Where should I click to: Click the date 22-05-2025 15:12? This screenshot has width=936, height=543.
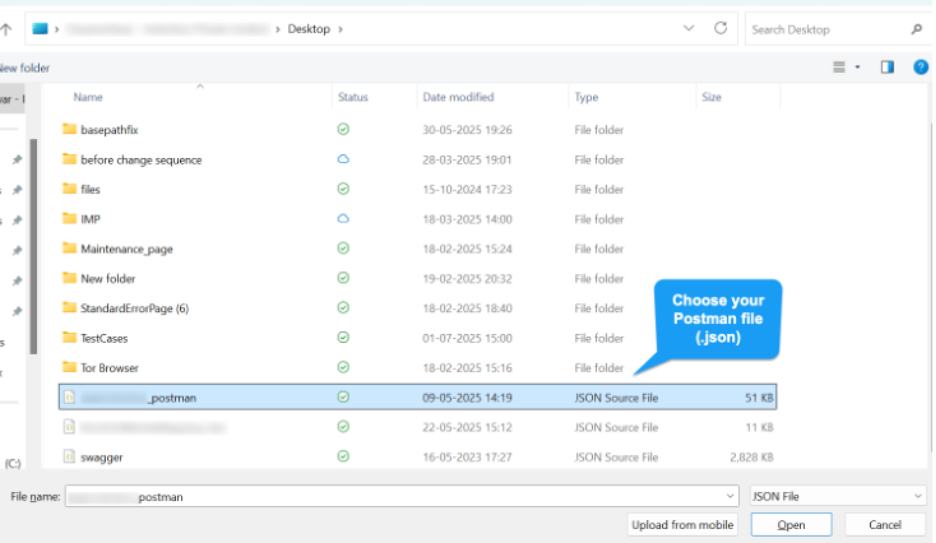click(467, 427)
